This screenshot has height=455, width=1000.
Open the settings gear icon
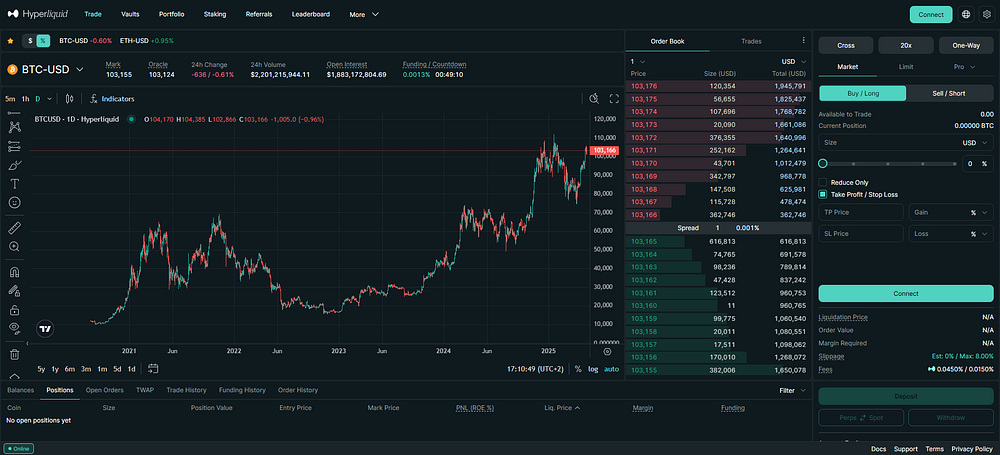pos(986,14)
